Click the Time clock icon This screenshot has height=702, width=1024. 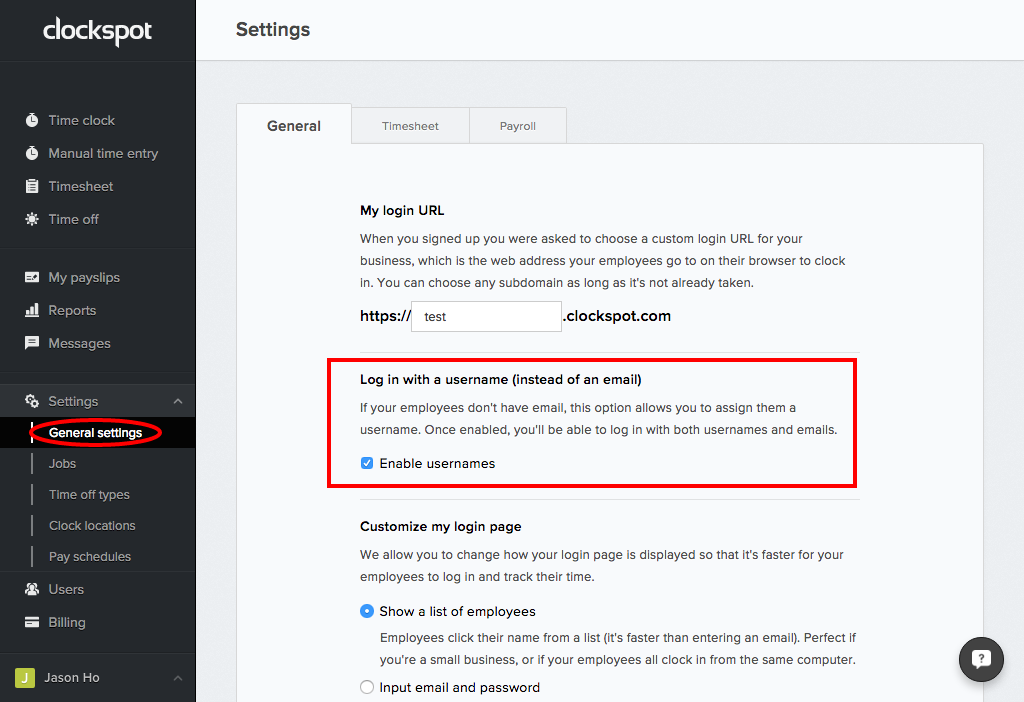32,120
